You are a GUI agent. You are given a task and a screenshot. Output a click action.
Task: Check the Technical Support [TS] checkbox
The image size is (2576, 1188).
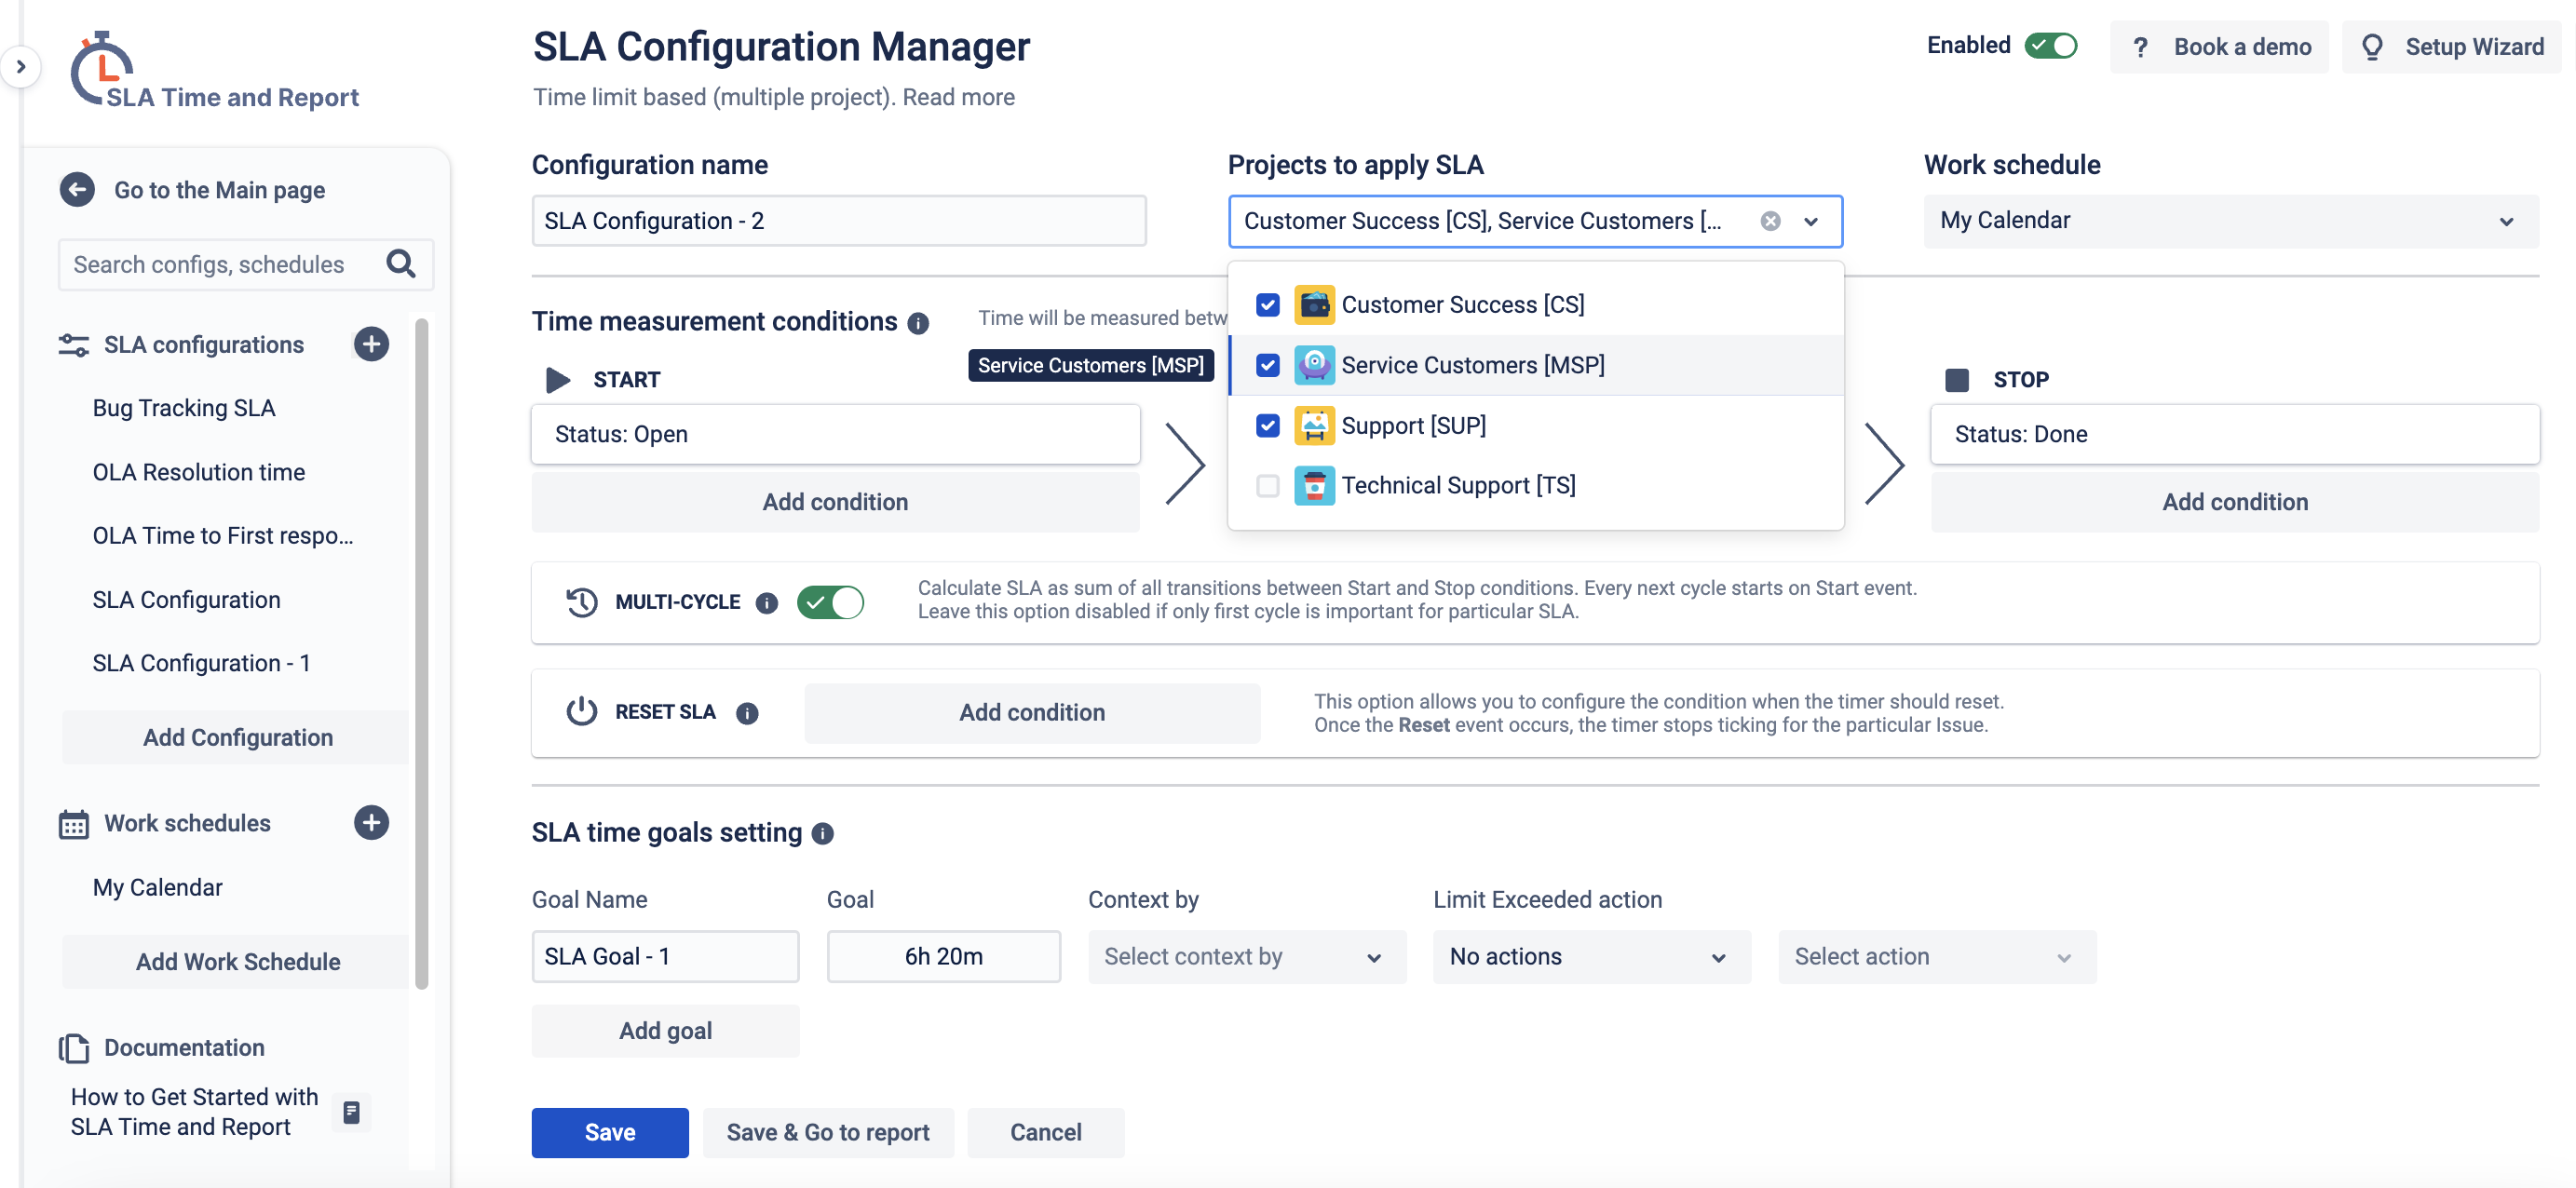pos(1267,486)
